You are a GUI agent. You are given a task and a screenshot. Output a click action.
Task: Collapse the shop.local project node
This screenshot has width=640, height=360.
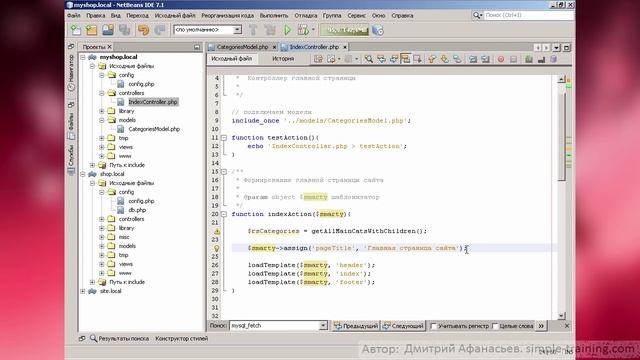pos(83,174)
